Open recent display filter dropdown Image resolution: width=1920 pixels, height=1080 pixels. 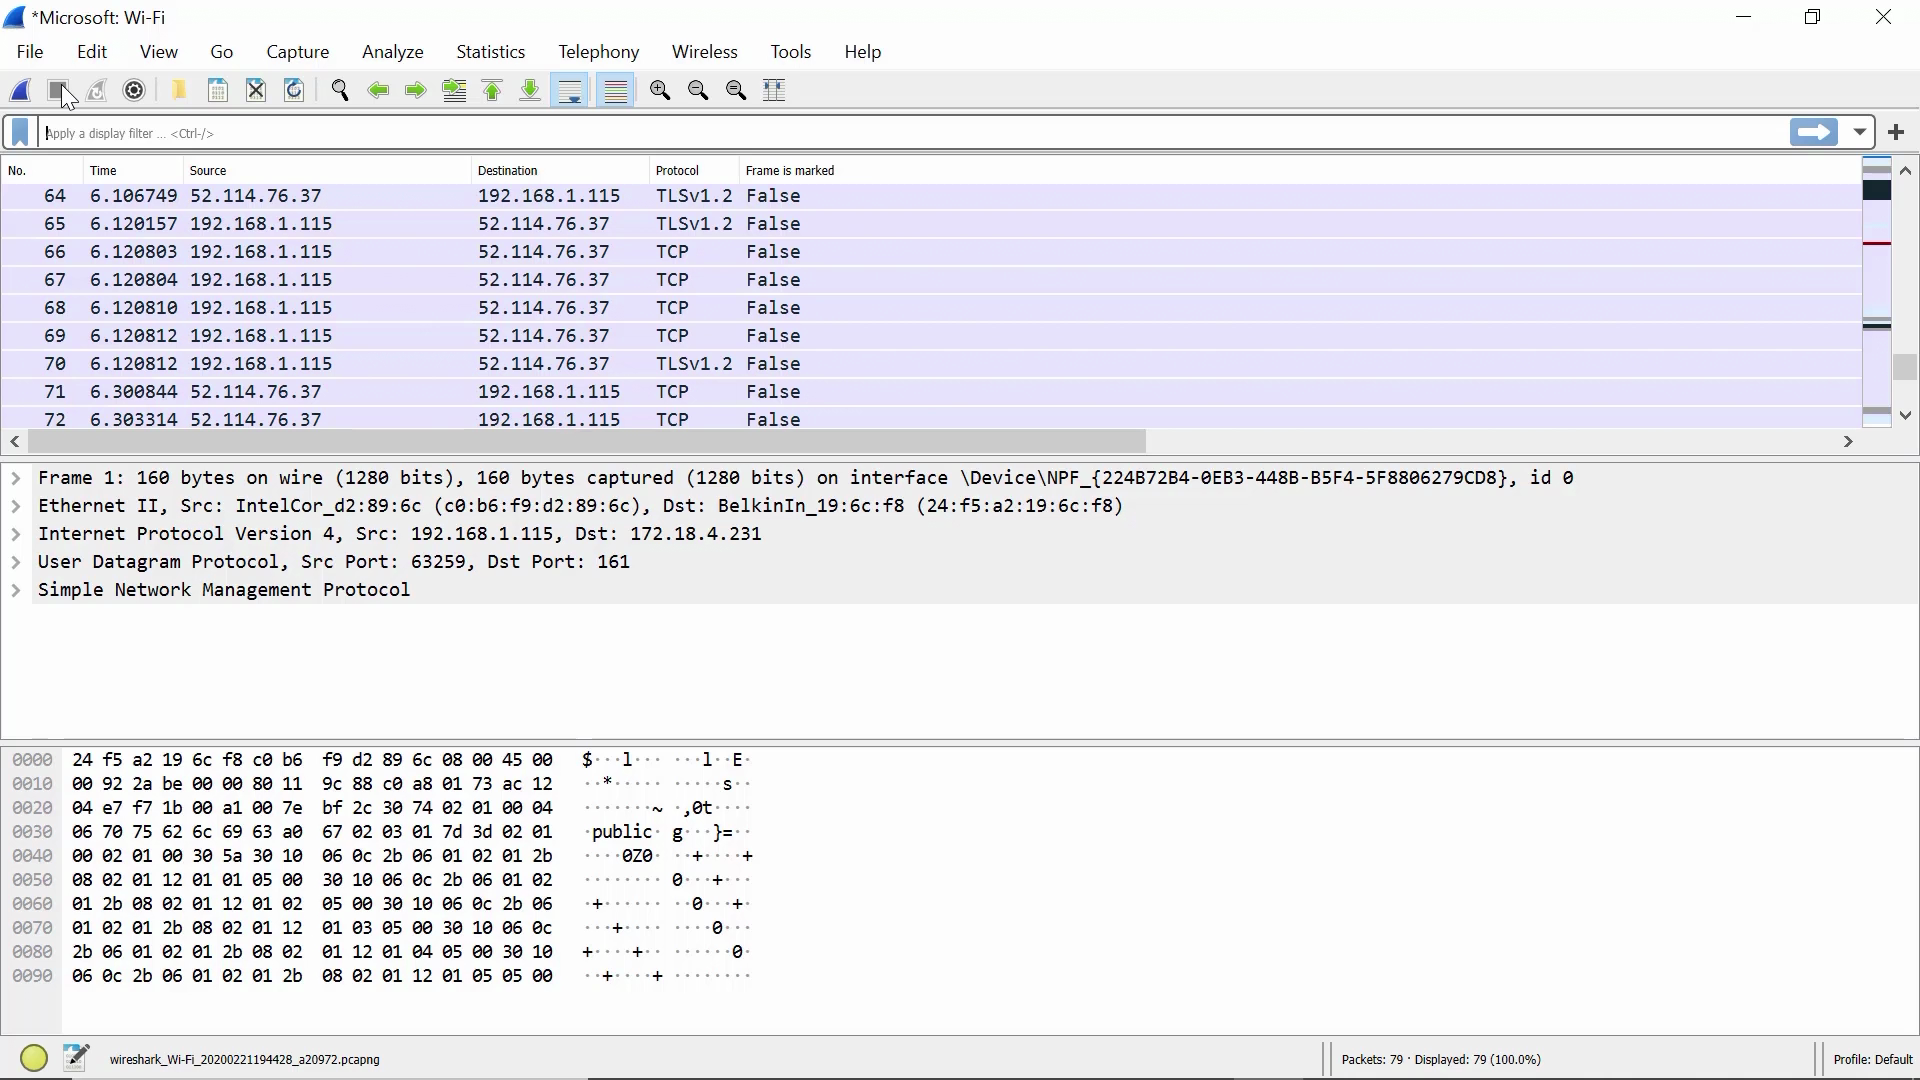pos(1860,132)
